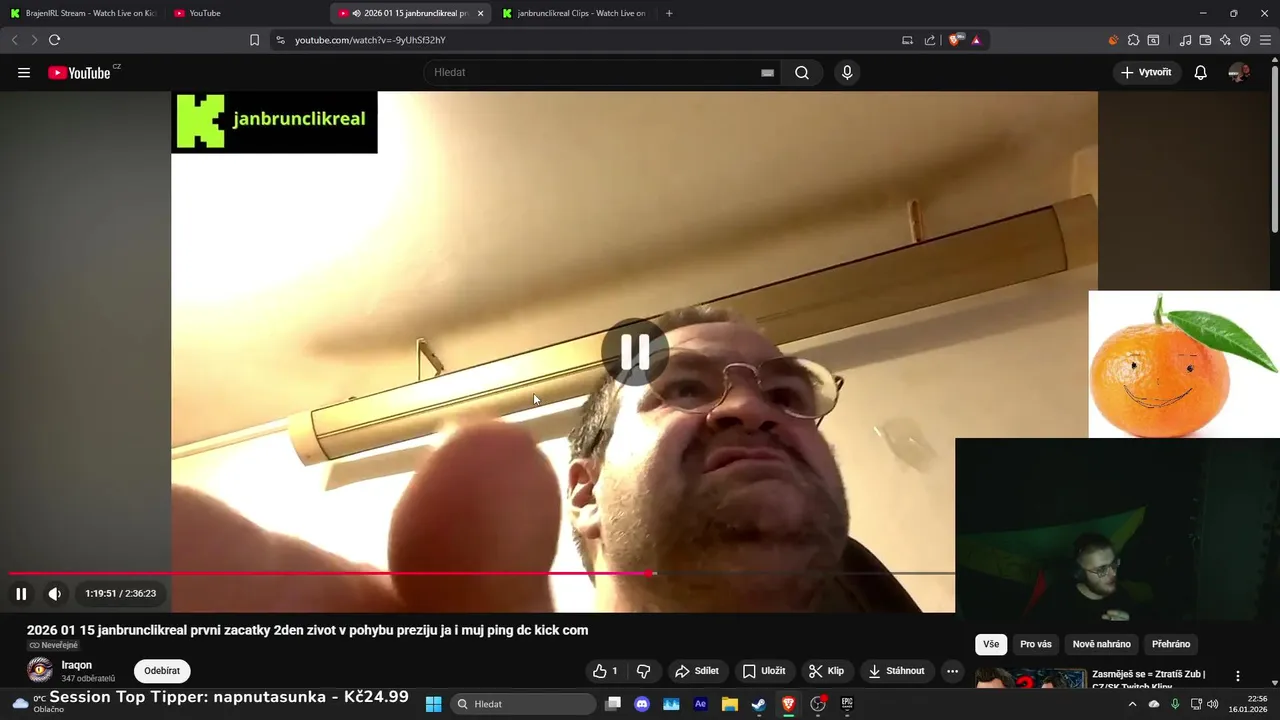Open Brave playlist music note icon

(x=1186, y=40)
